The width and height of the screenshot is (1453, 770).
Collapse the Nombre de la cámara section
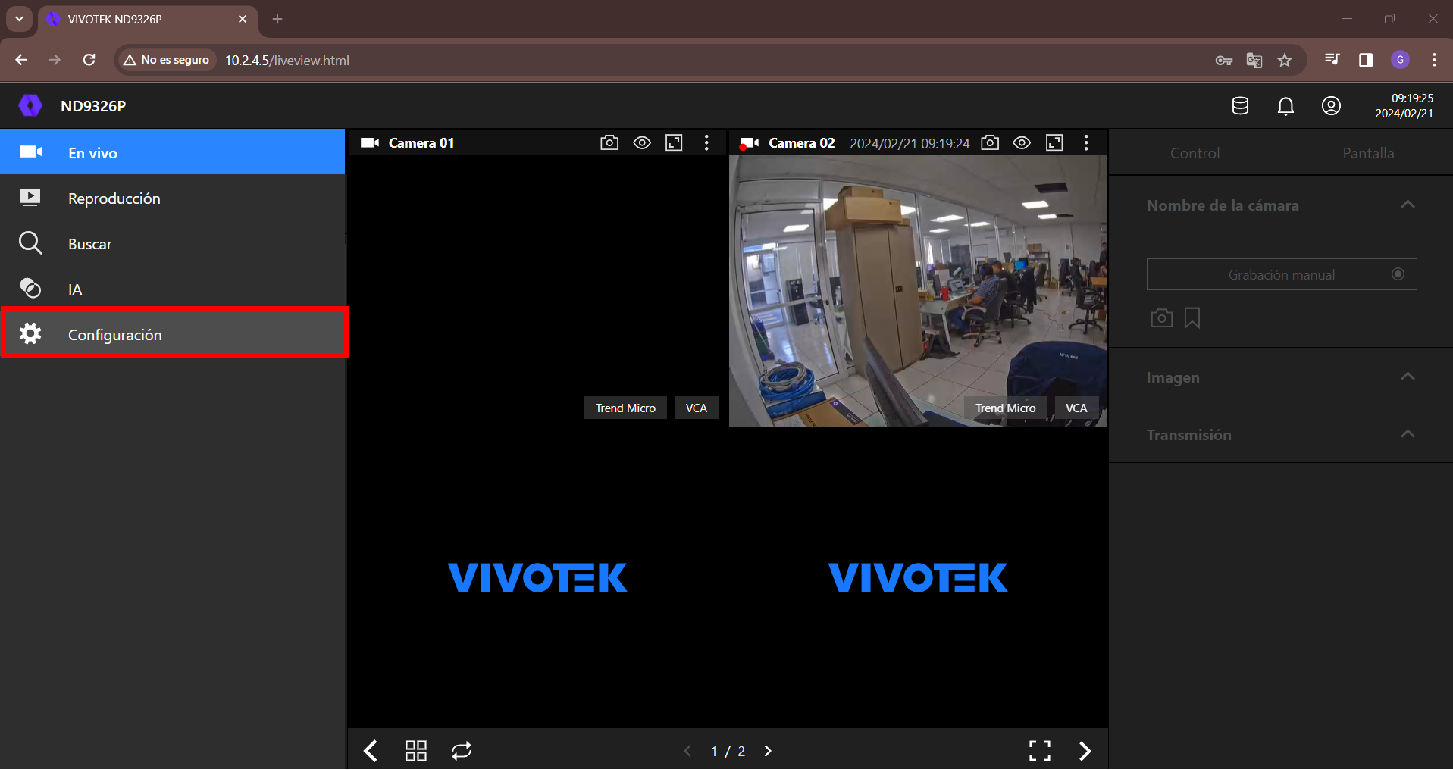tap(1408, 205)
